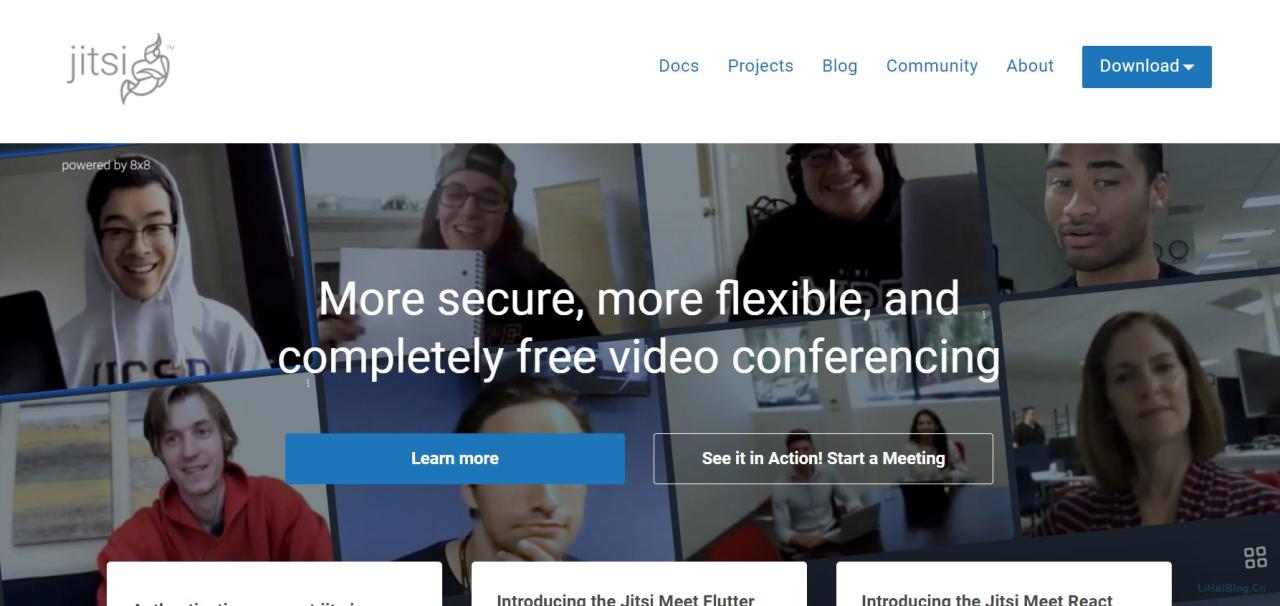Screen dimensions: 1280x606
Task: Click See it in Action! Start a Meeting
Action: 823,458
